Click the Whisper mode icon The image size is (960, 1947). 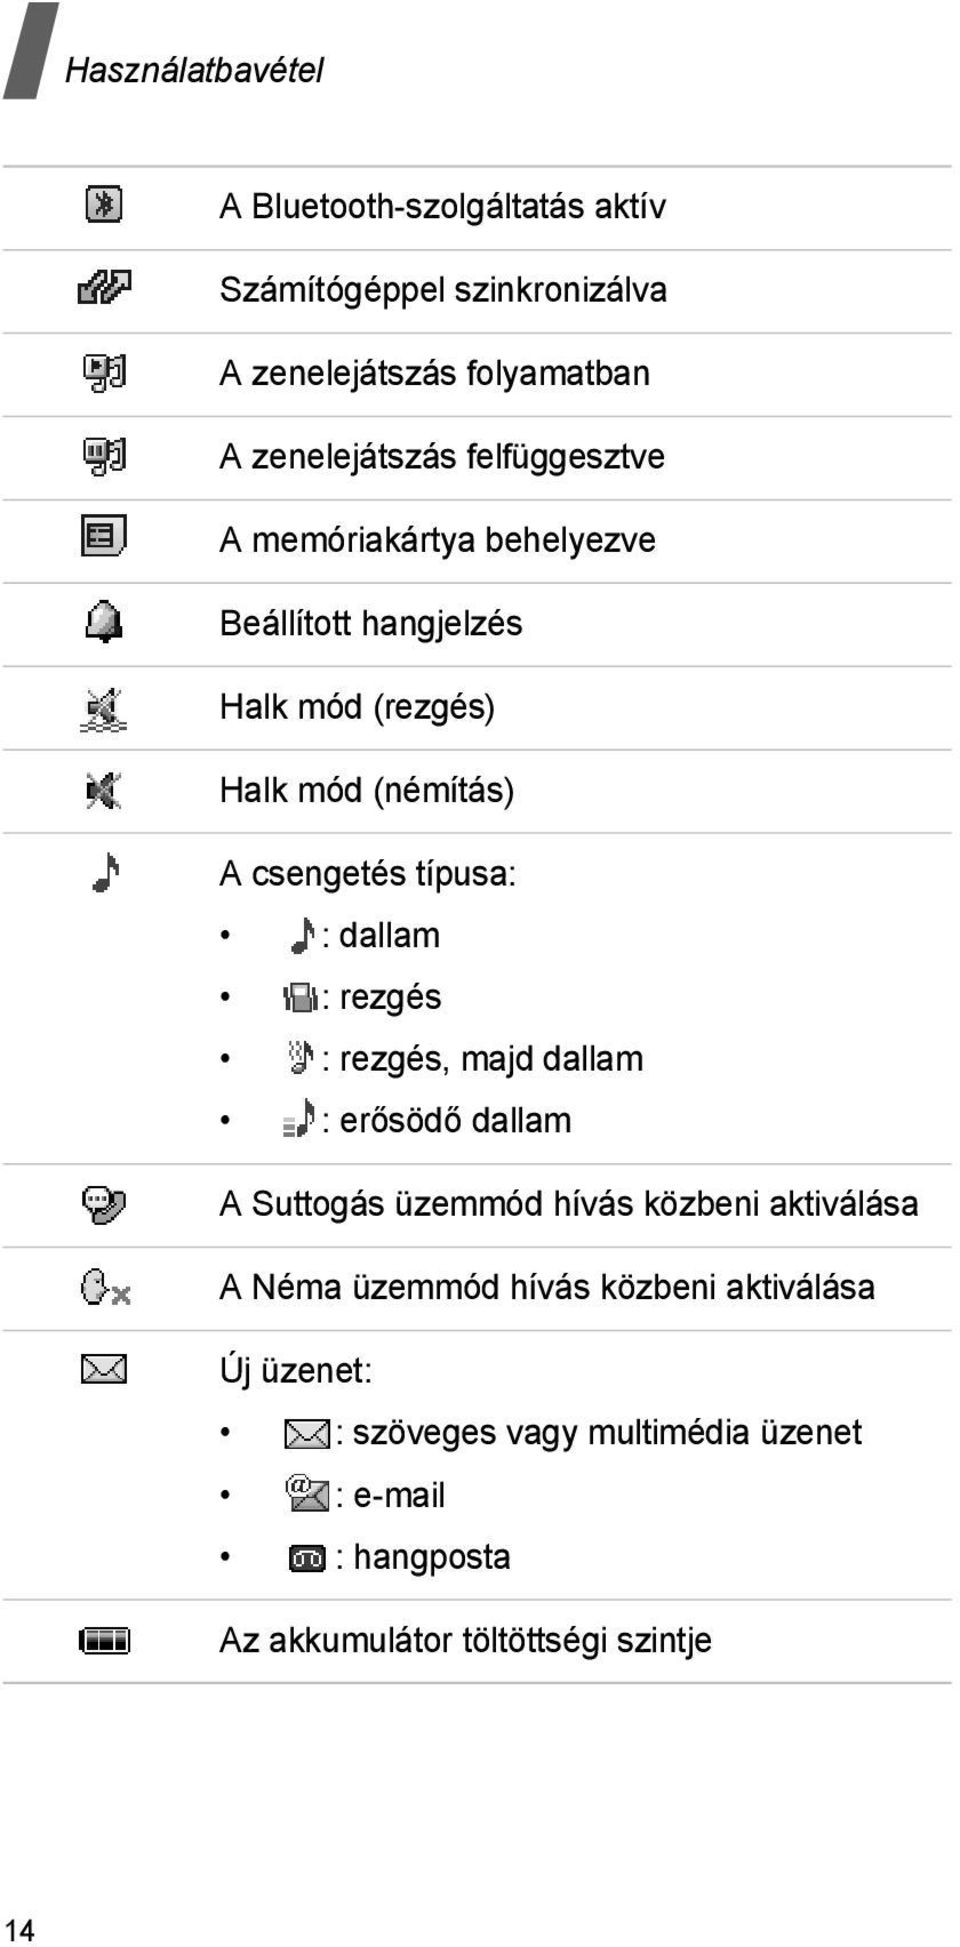pos(104,1204)
